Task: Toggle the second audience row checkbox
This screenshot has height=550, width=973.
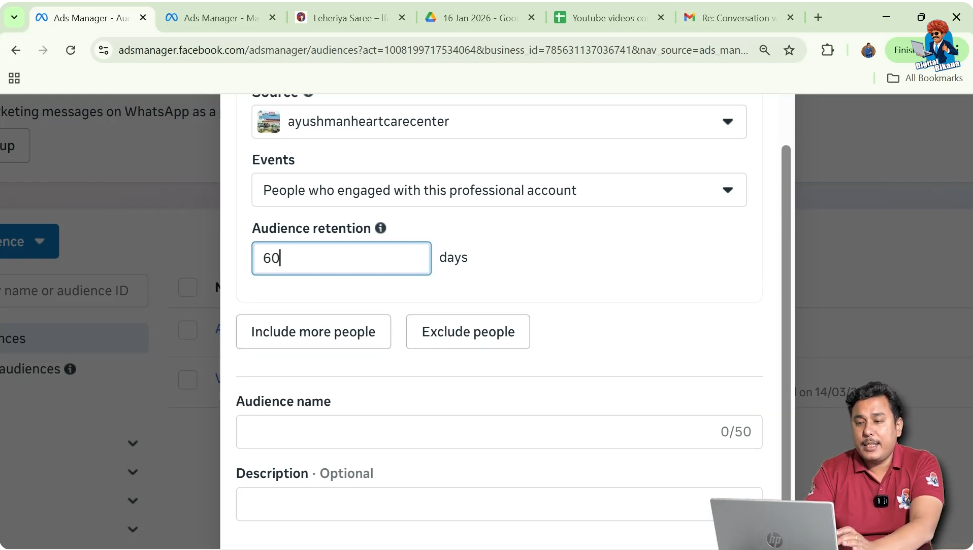Action: click(188, 379)
